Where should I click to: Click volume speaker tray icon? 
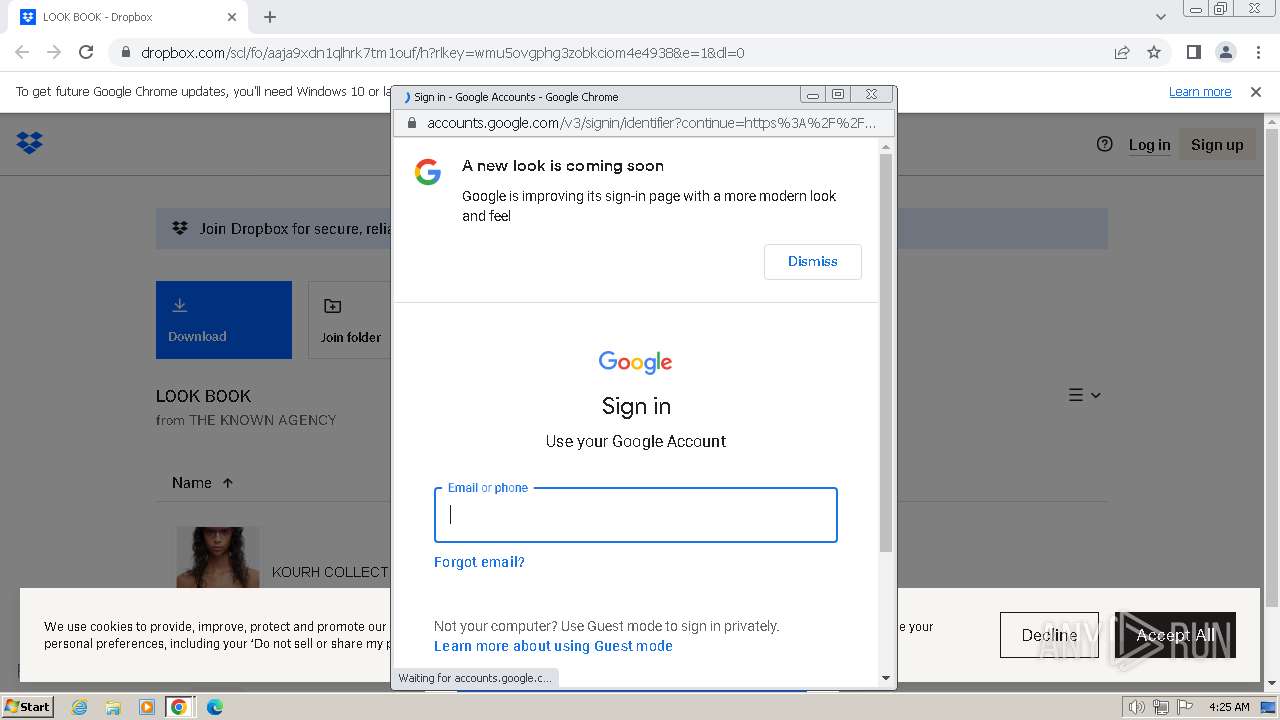click(1137, 707)
